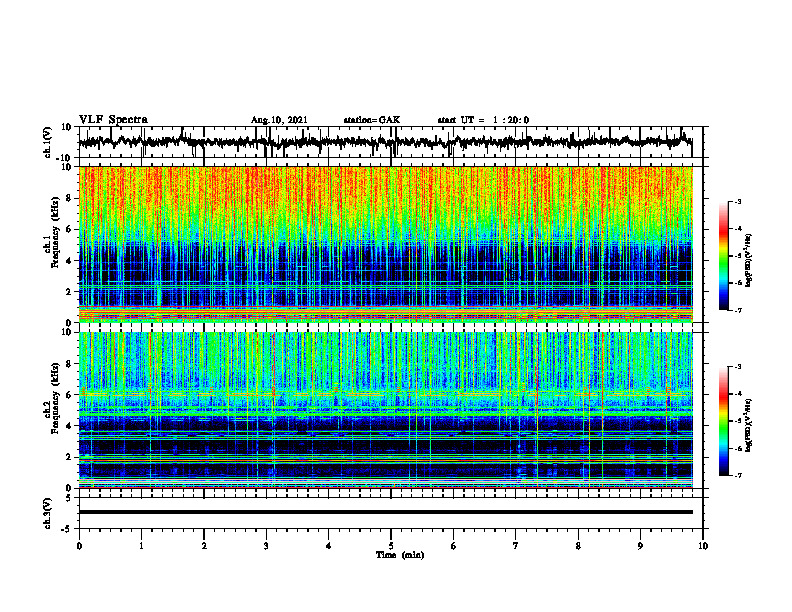The width and height of the screenshot is (792, 612).
Task: Click the "4" kHz tick on ch.2 spectrogram
Action: tap(69, 426)
